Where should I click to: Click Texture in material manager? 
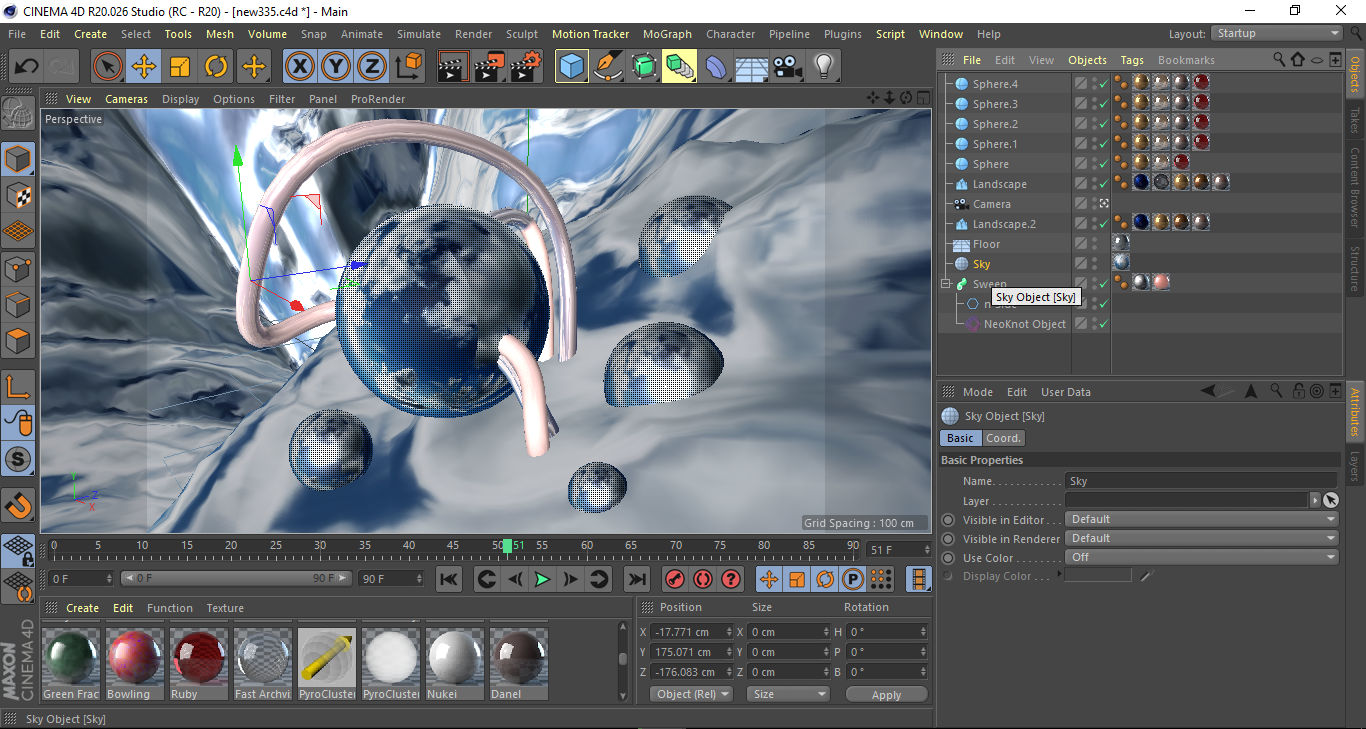pyautogui.click(x=225, y=608)
